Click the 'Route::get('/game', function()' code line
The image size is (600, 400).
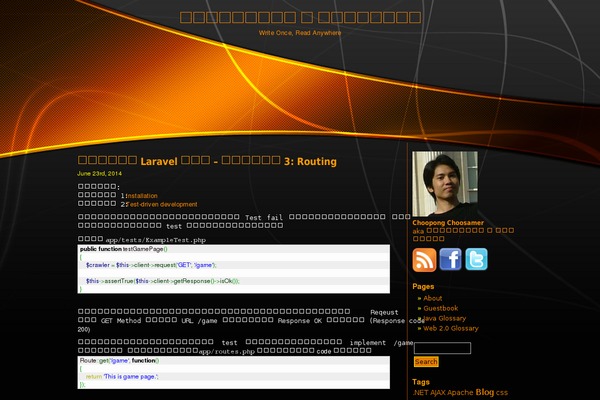(119, 361)
